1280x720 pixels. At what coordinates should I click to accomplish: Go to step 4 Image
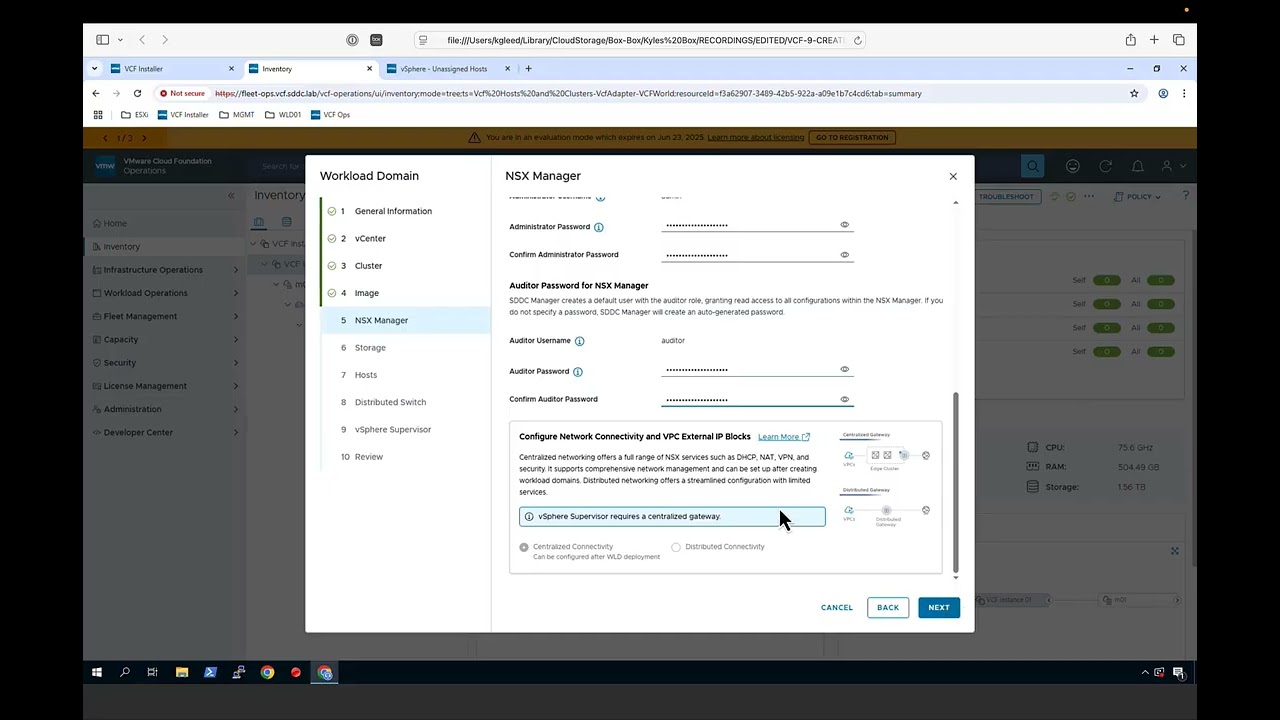click(x=366, y=293)
